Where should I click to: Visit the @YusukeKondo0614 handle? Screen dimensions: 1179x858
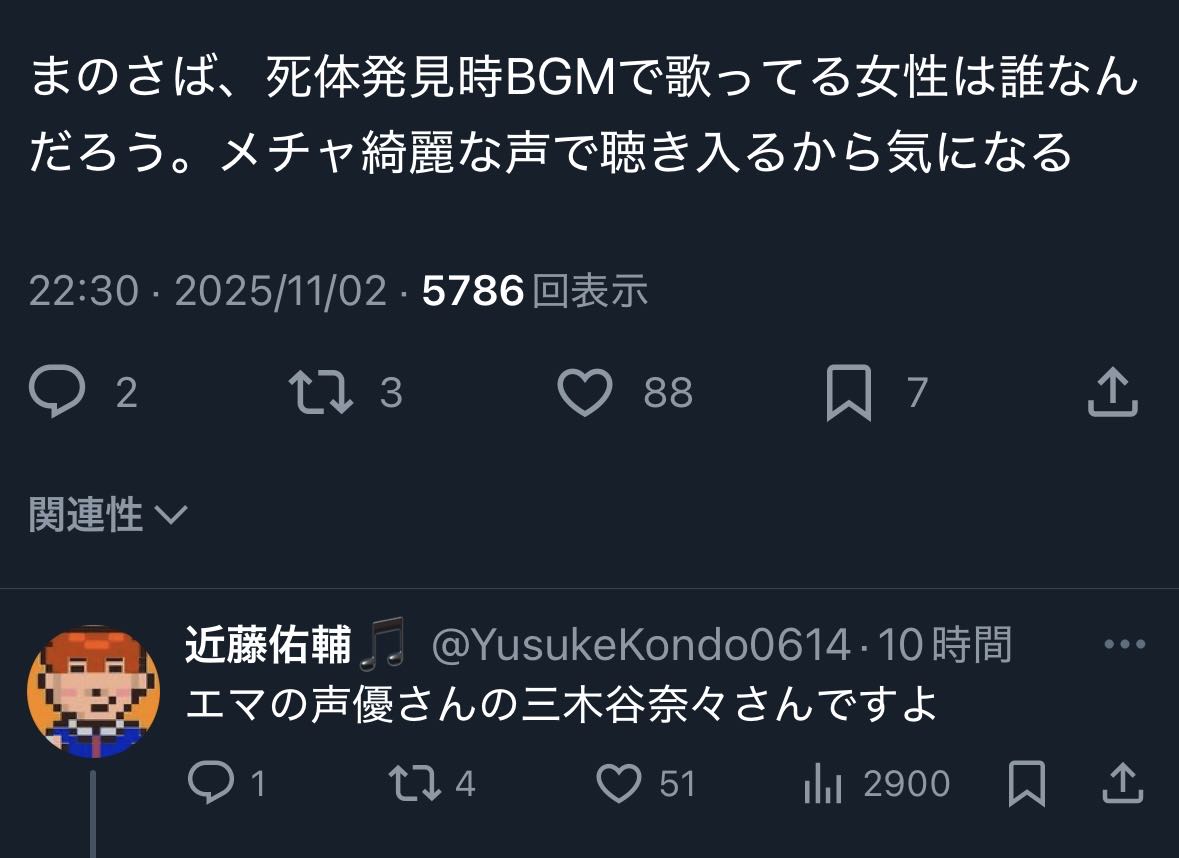pos(641,645)
